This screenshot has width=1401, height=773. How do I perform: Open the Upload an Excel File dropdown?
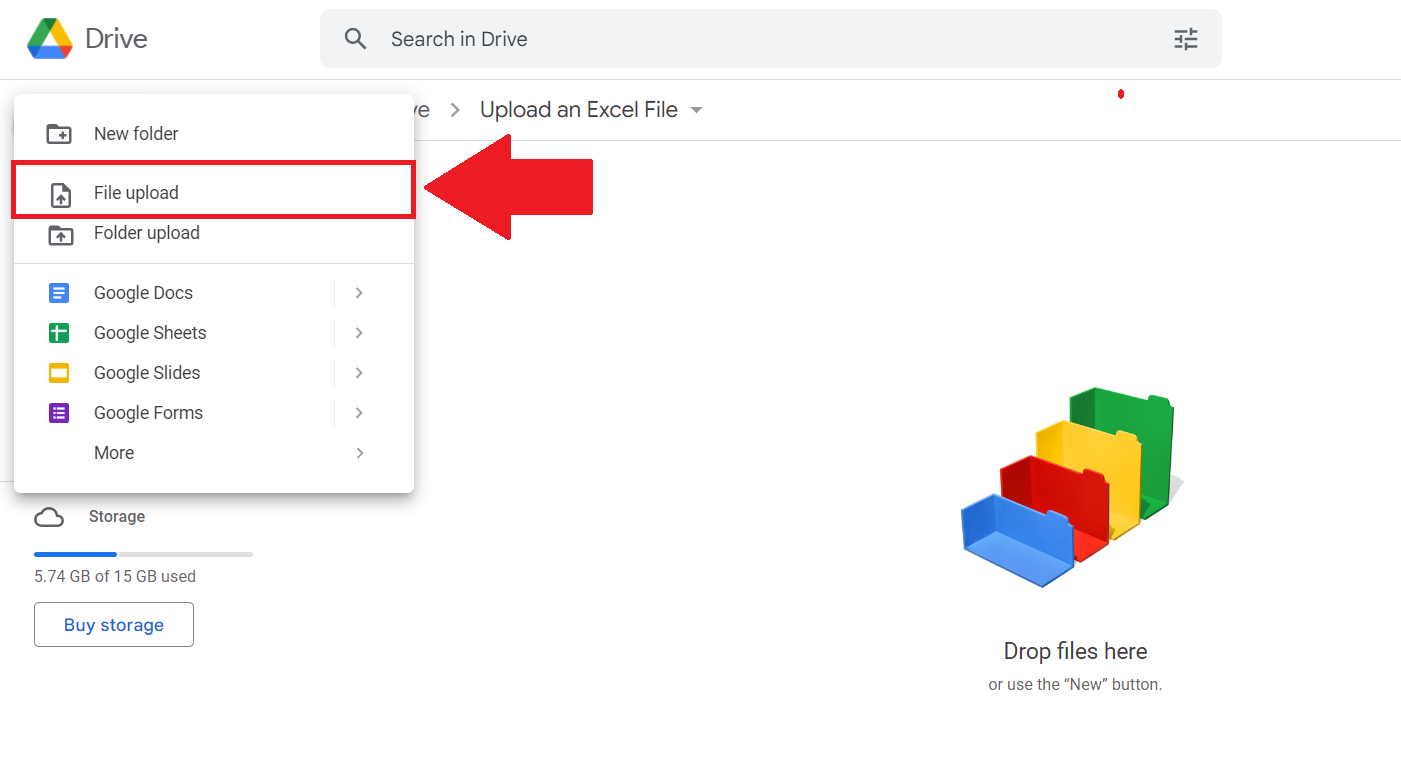click(697, 110)
